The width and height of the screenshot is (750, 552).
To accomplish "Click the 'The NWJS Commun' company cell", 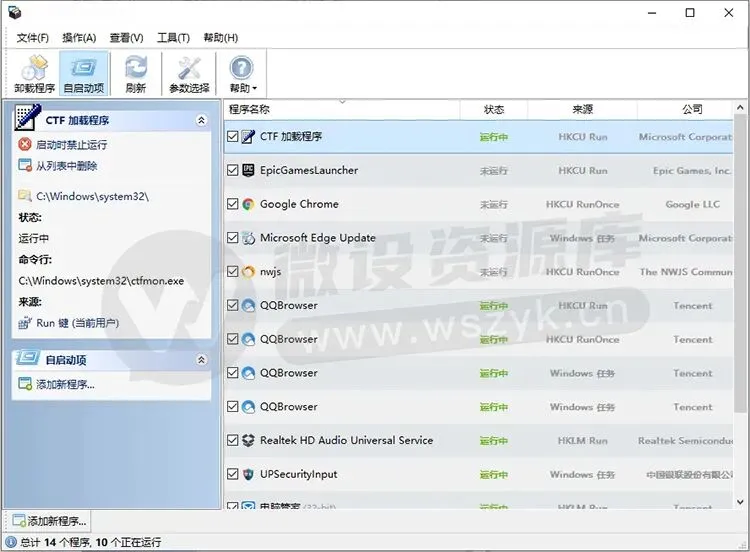I will (686, 272).
